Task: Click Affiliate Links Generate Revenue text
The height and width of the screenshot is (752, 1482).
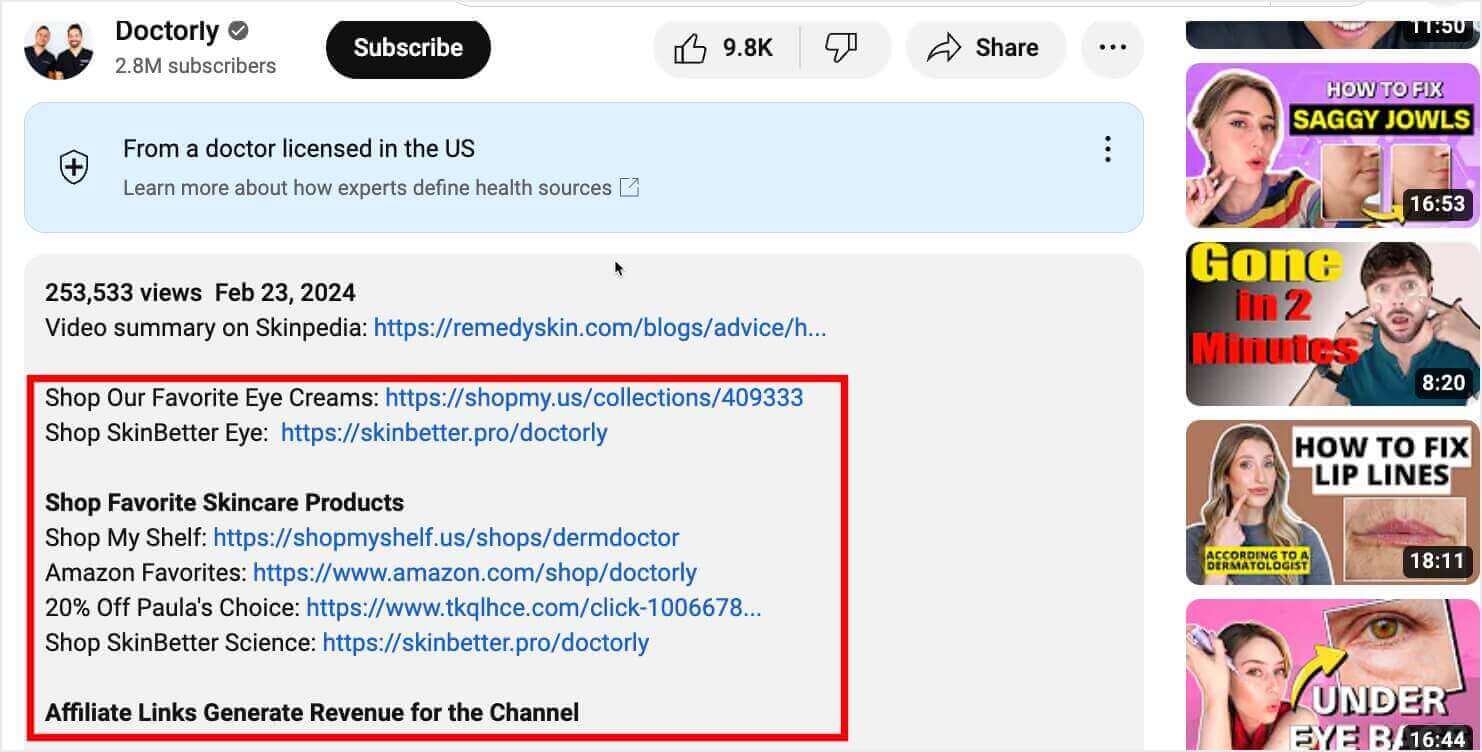Action: coord(312,713)
